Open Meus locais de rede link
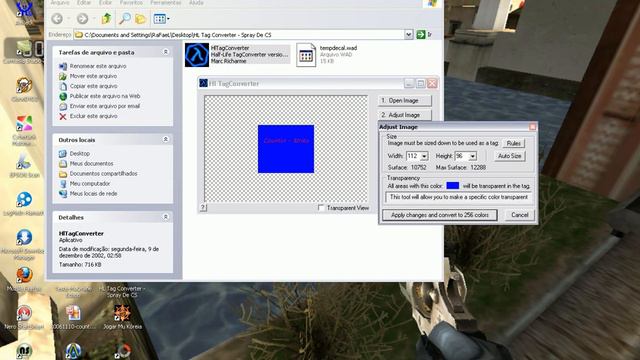The width and height of the screenshot is (640, 360). tap(93, 193)
